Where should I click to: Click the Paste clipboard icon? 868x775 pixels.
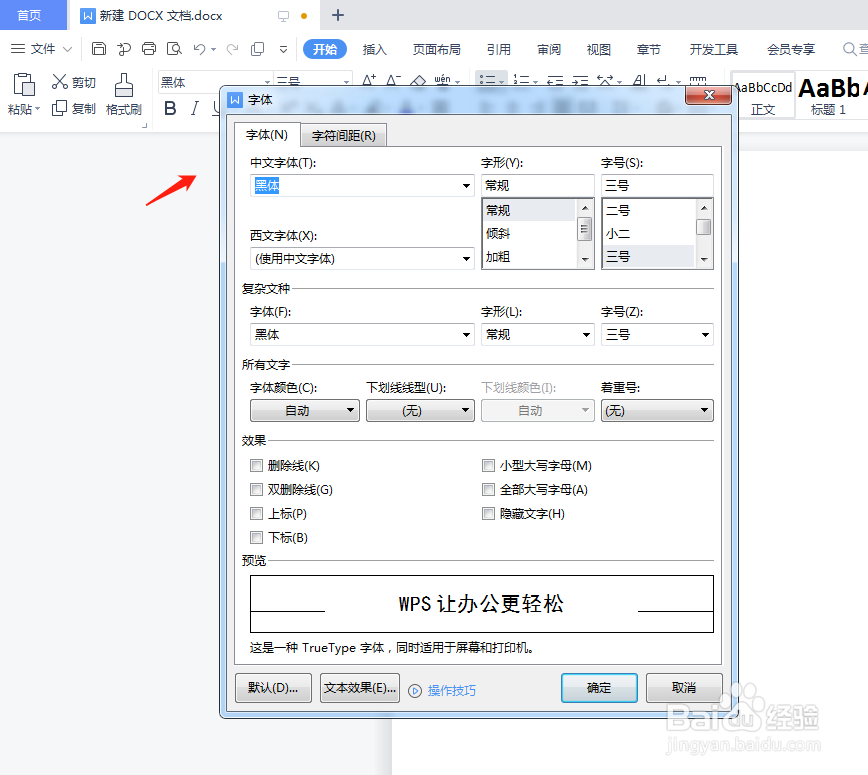(x=24, y=85)
